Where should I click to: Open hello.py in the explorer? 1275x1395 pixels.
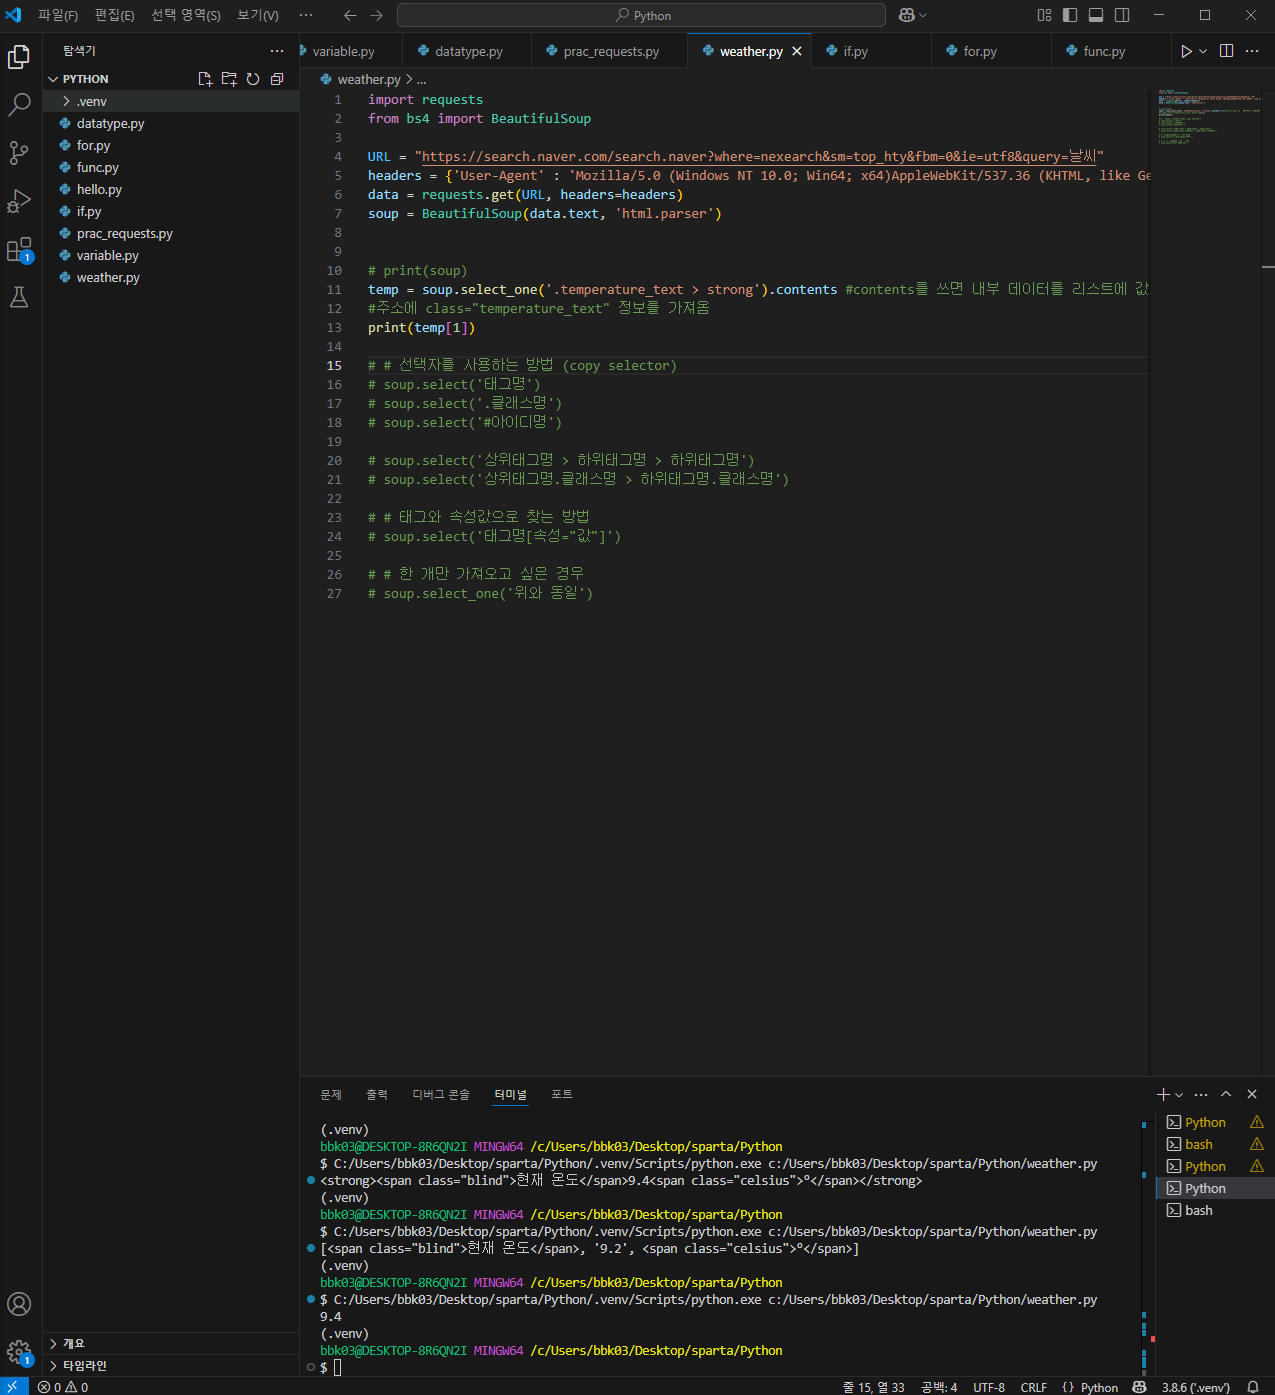[171, 189]
